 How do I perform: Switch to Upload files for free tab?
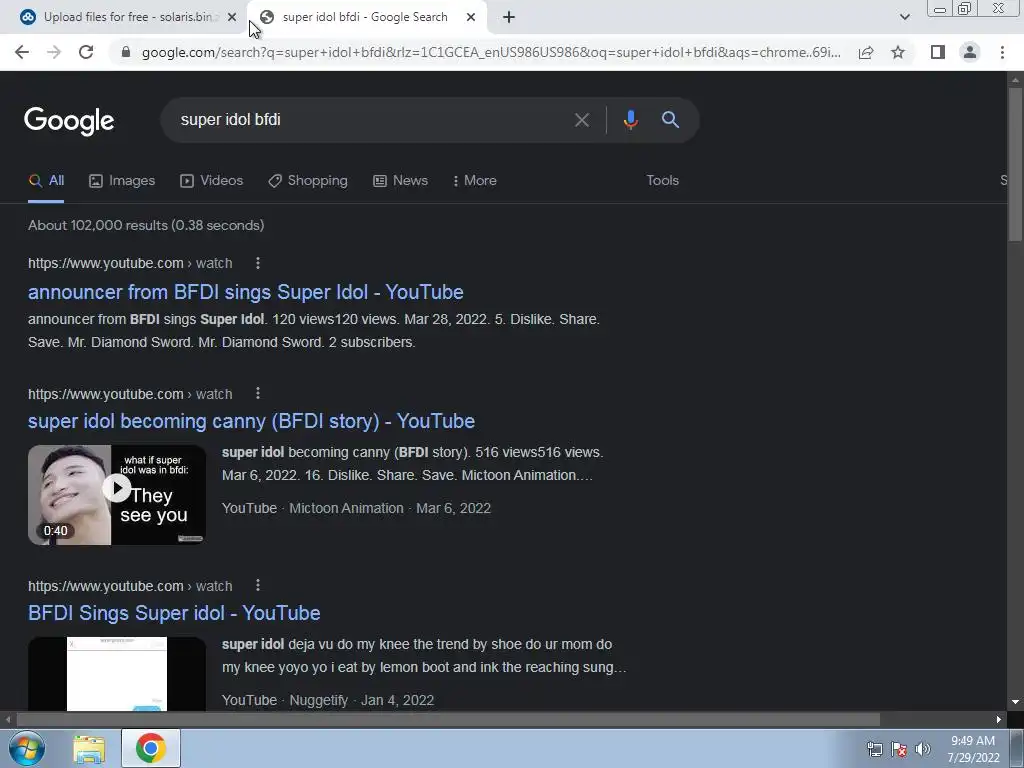pos(128,18)
